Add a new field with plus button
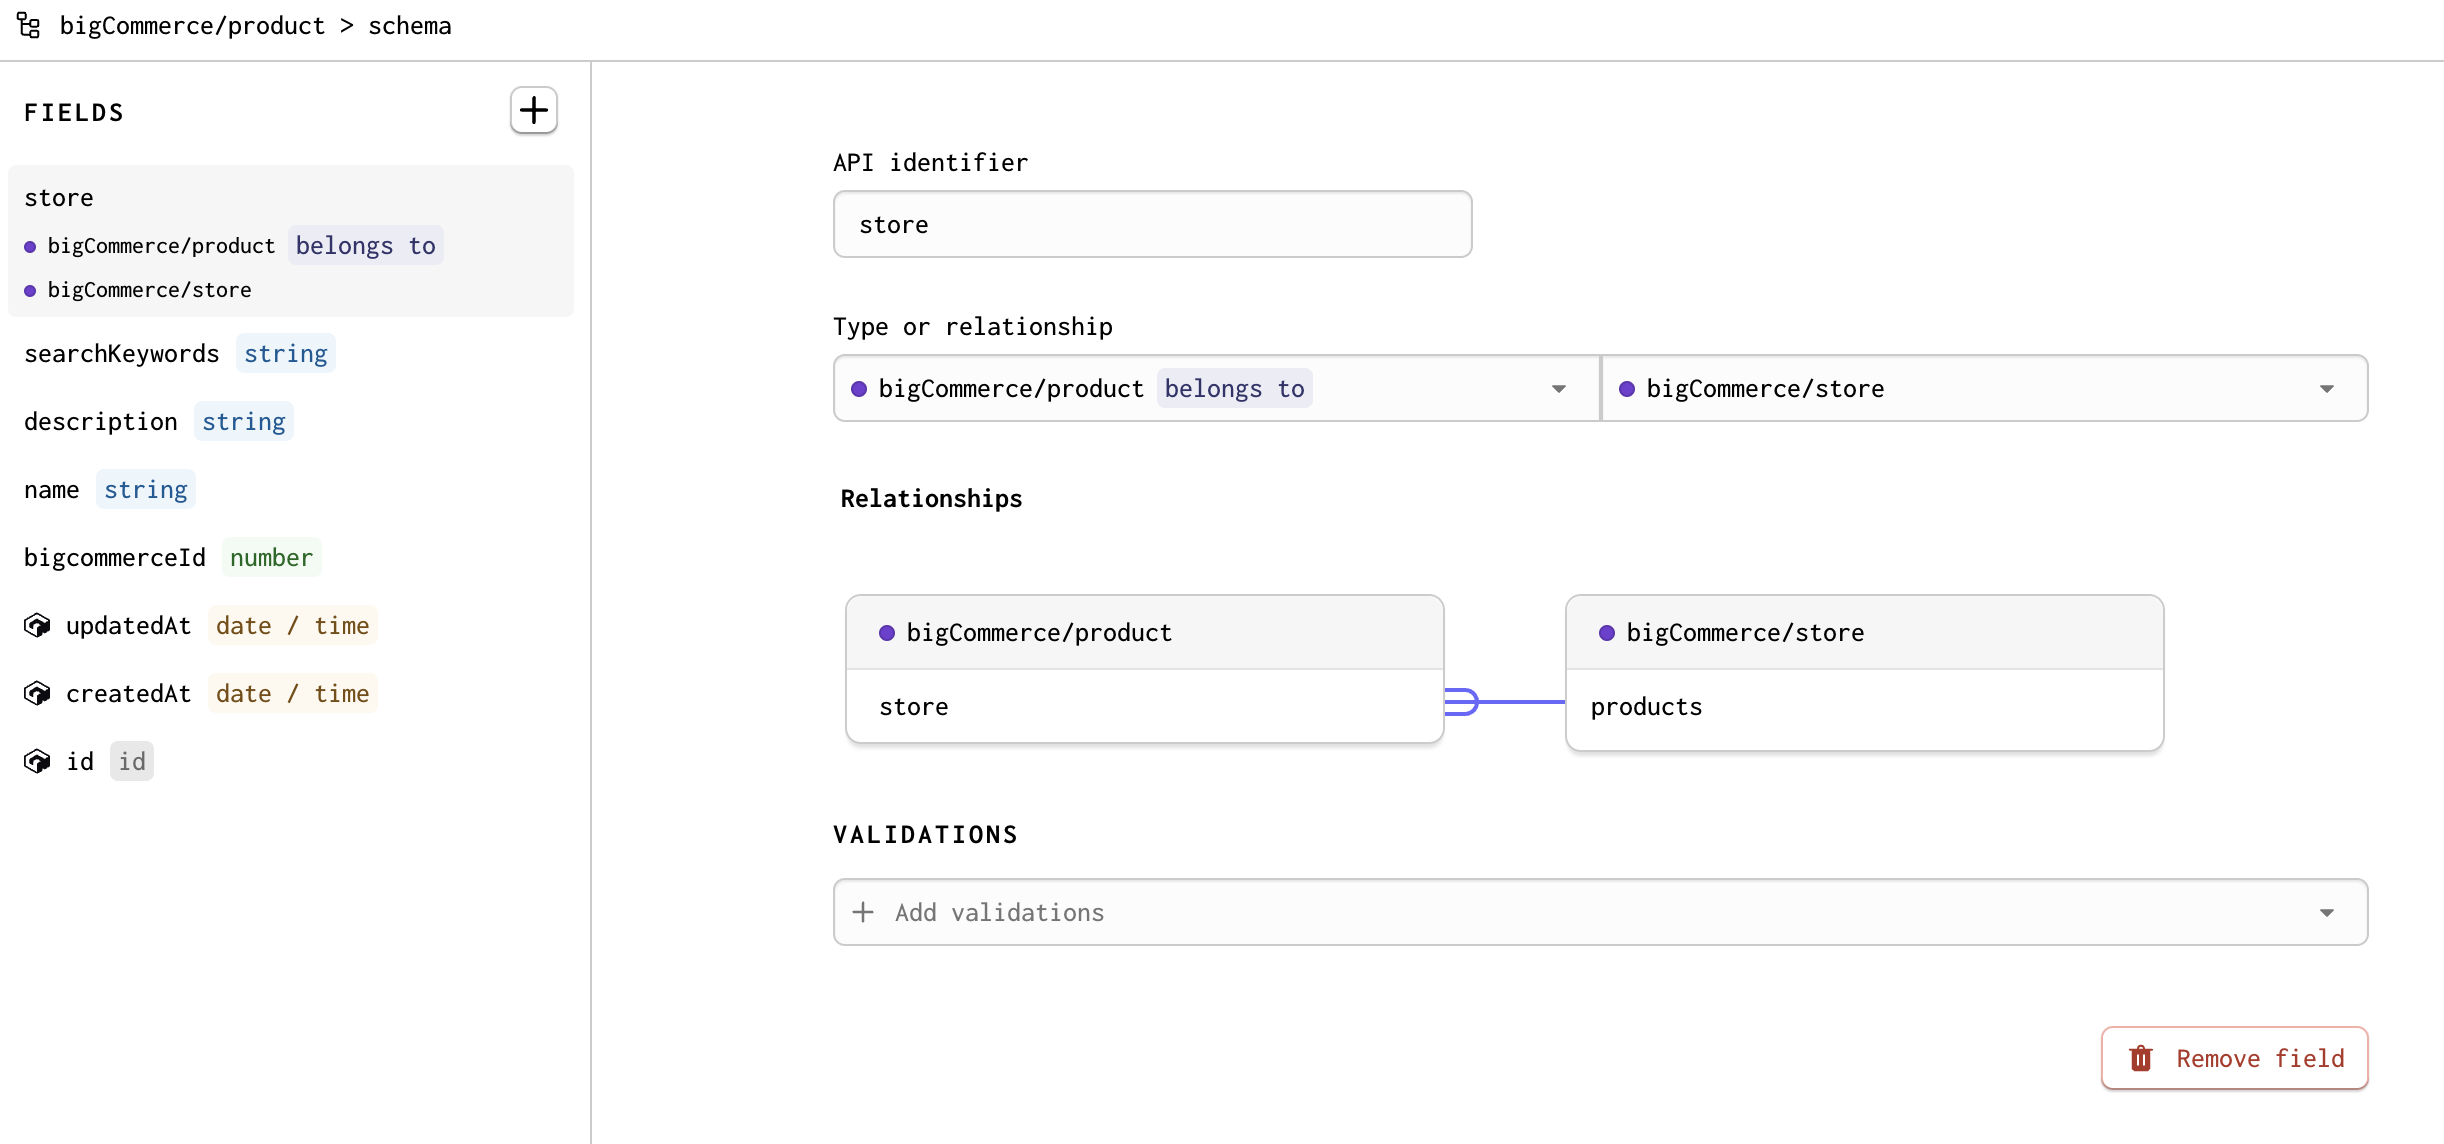 pos(534,110)
